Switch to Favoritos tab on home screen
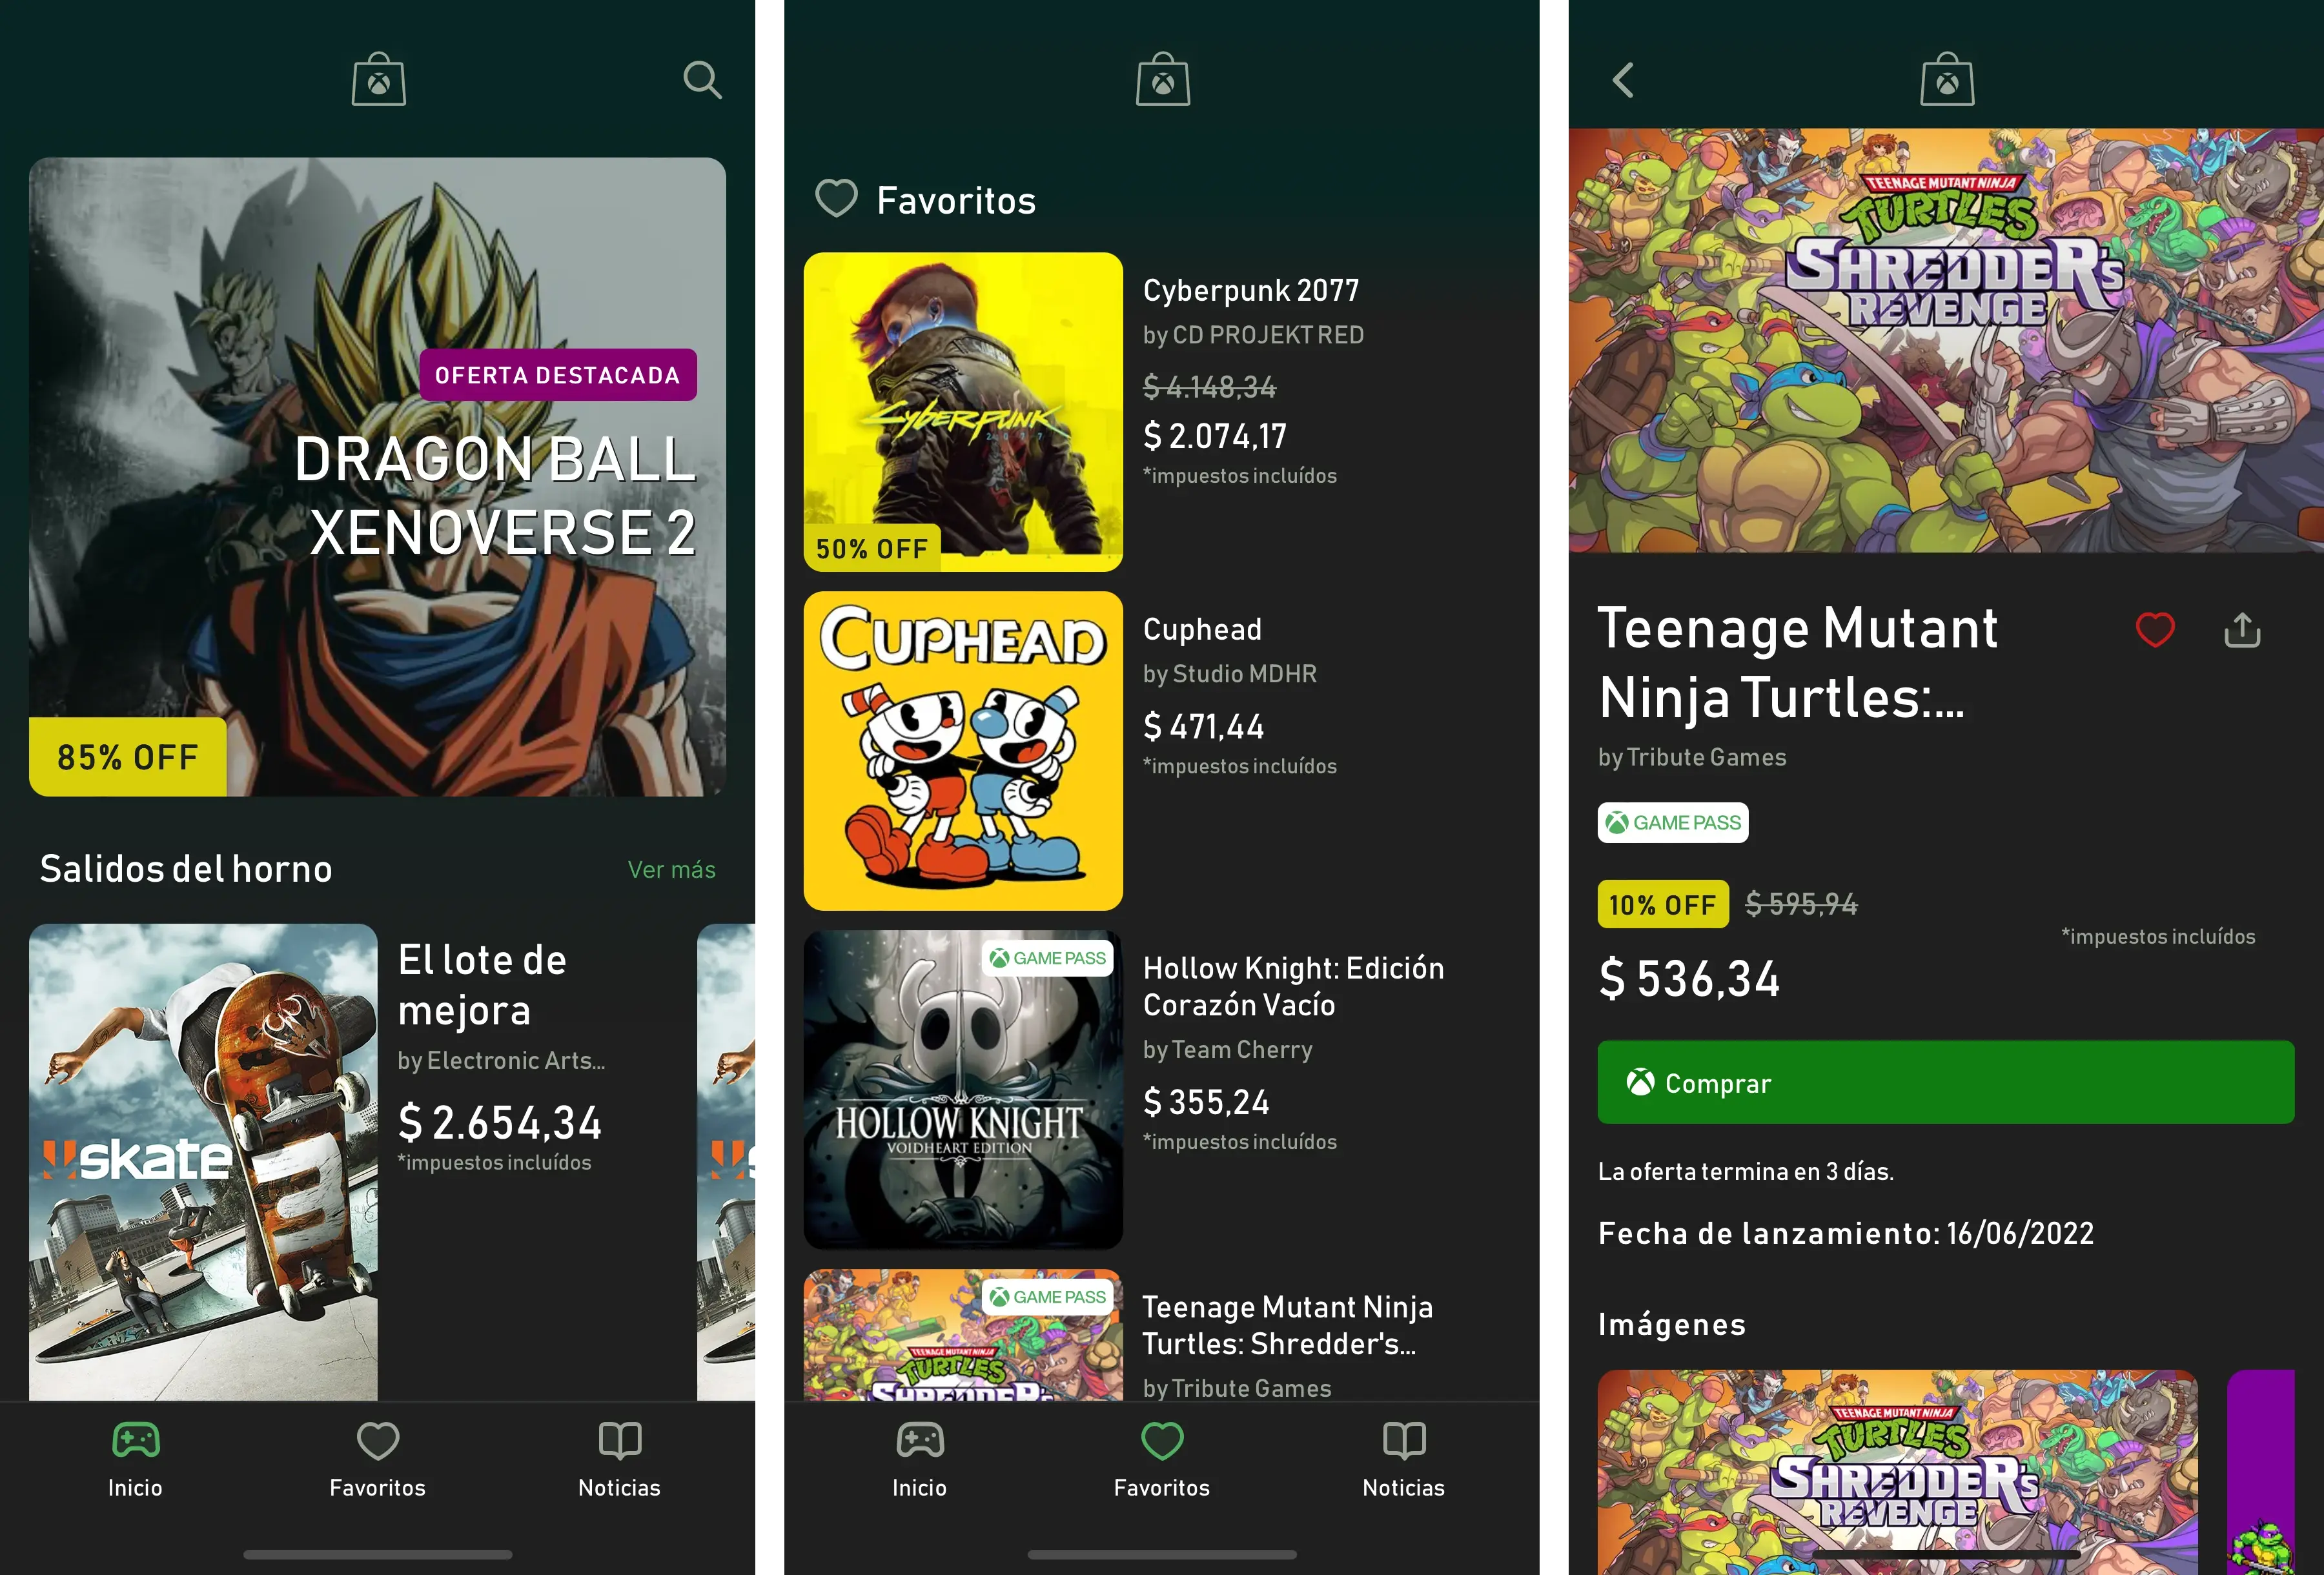This screenshot has width=2324, height=1575. [x=377, y=1459]
